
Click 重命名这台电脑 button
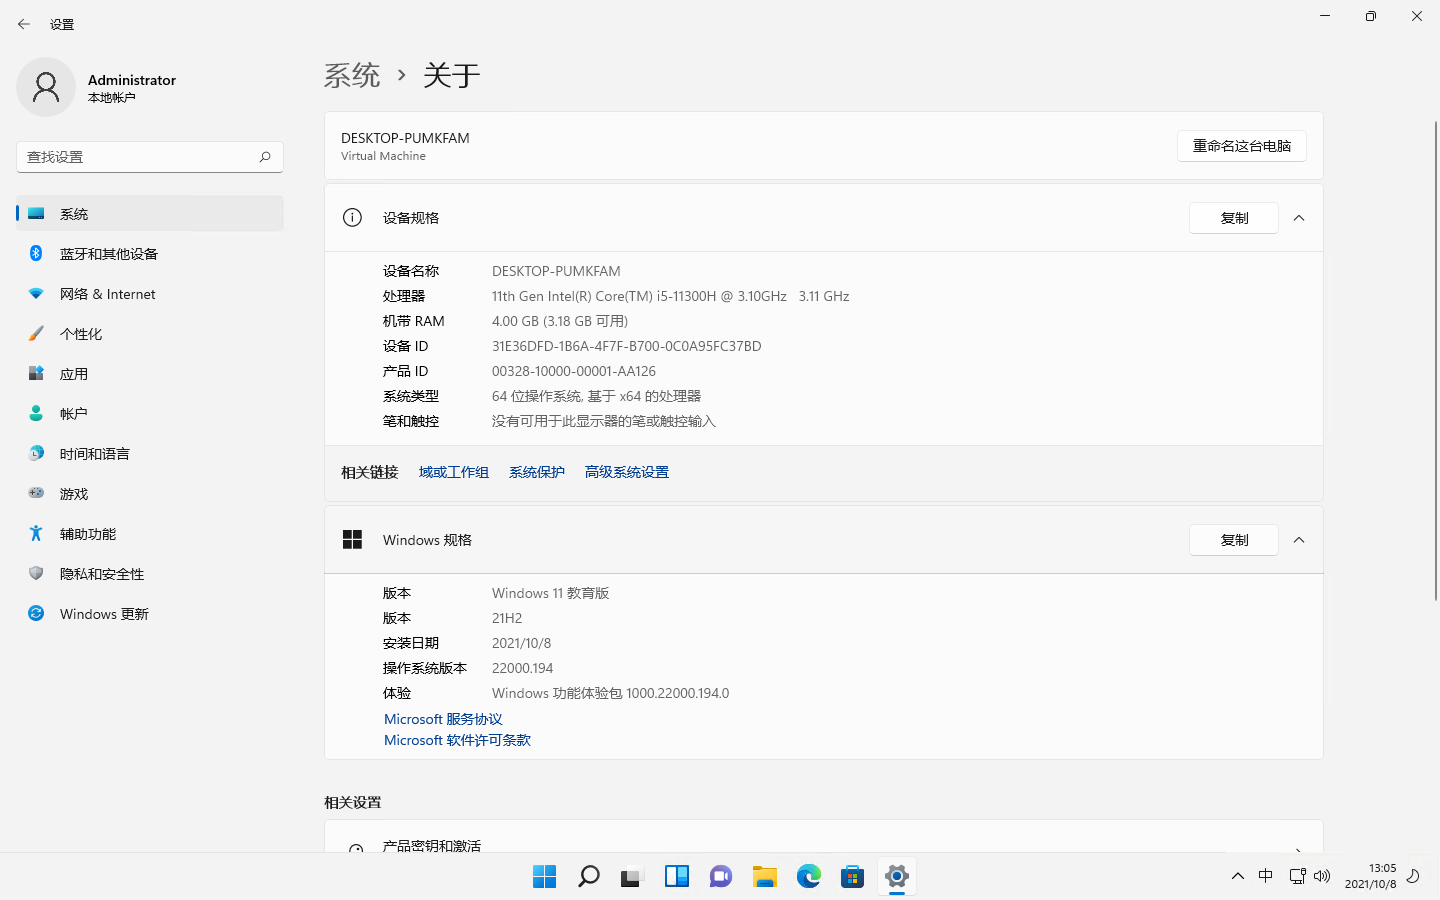tap(1242, 146)
